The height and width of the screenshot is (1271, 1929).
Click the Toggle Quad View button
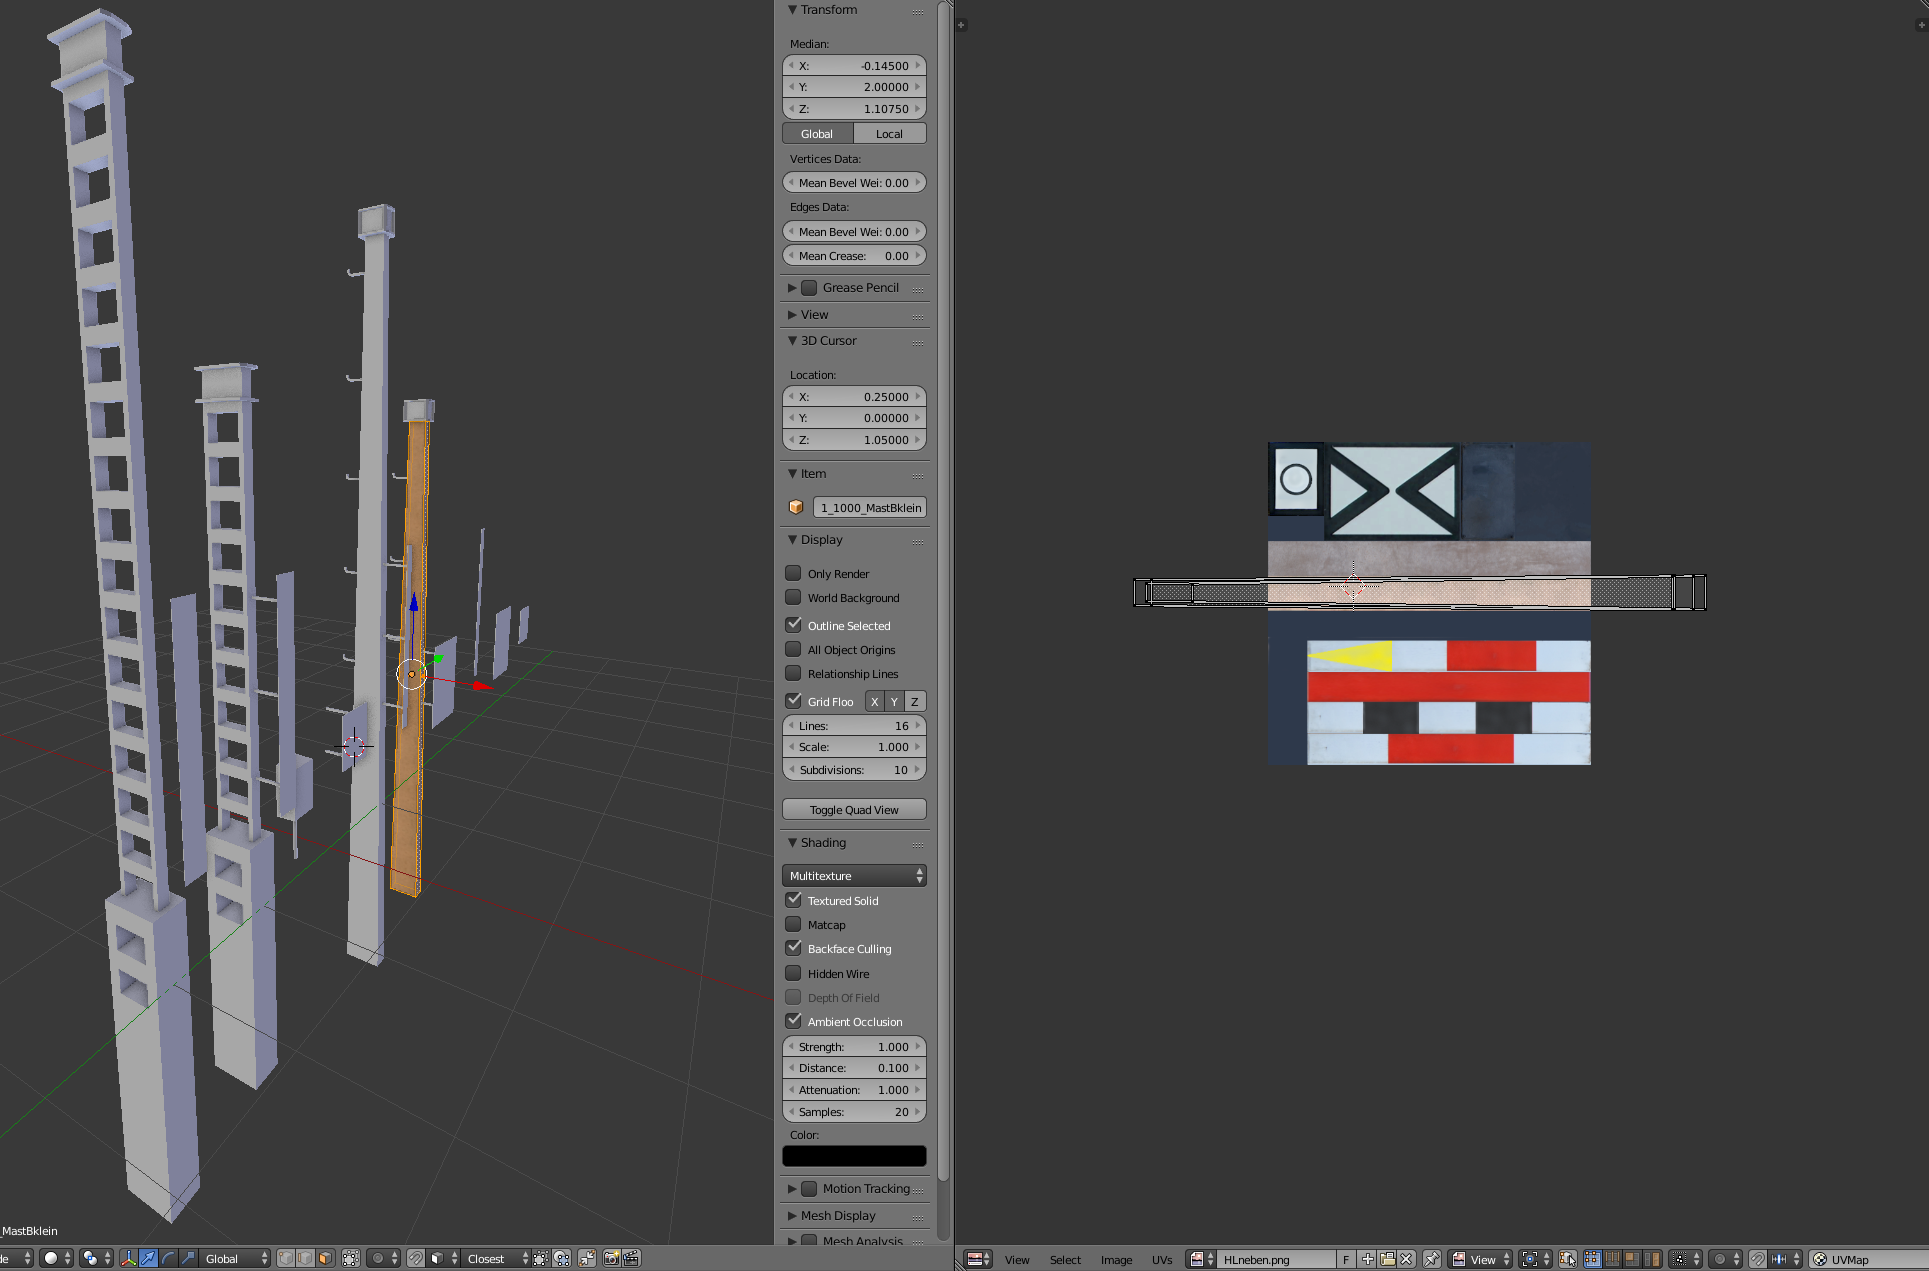854,809
